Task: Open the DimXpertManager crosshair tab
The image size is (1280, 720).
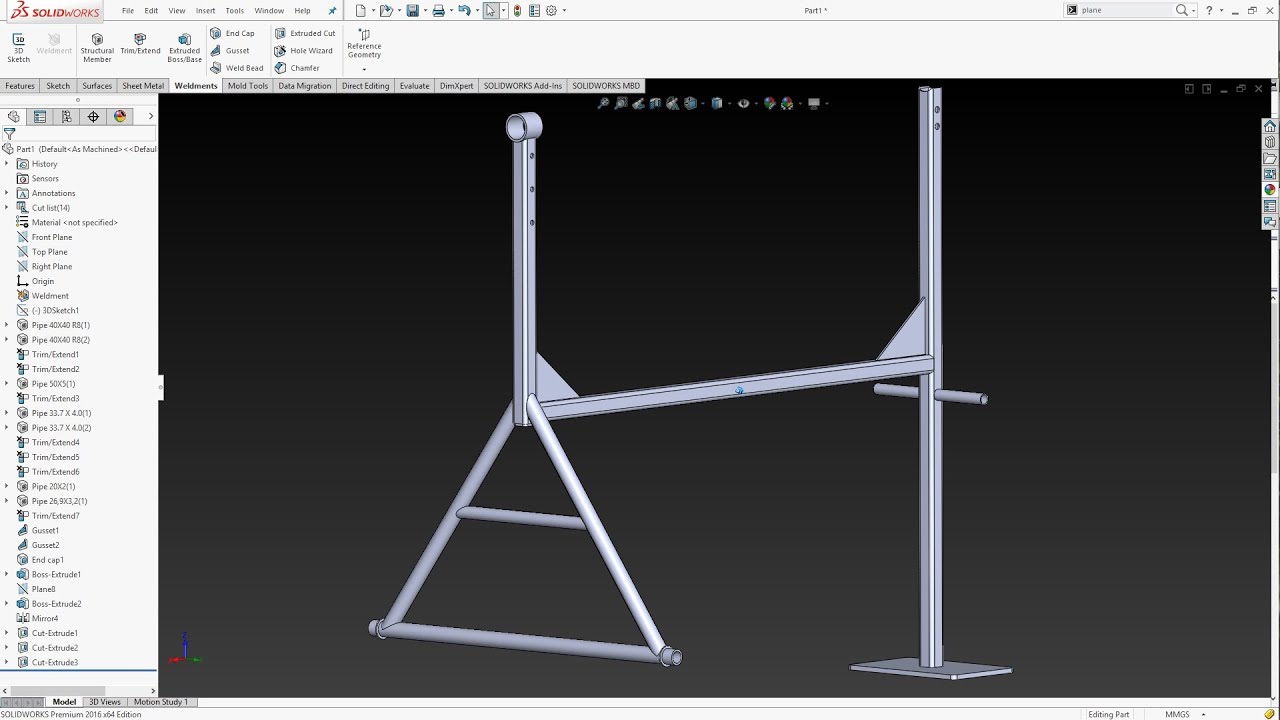Action: coord(94,117)
